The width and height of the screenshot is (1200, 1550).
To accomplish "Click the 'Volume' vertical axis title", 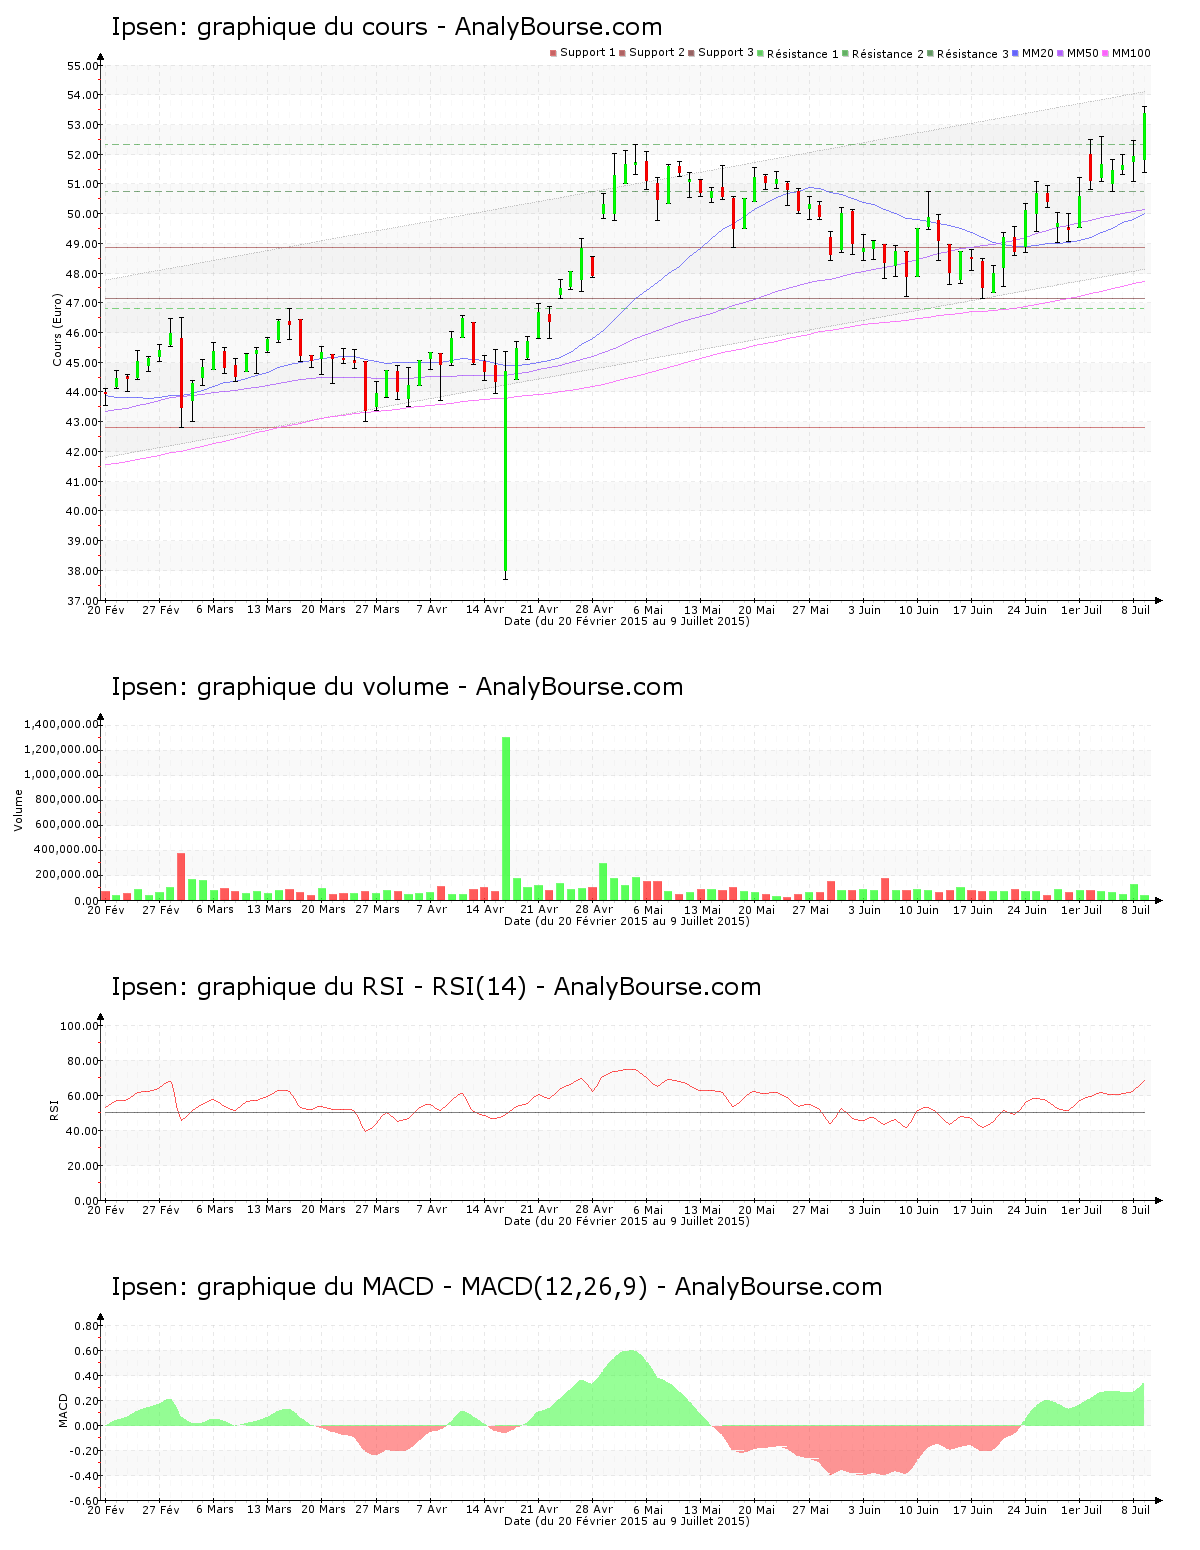I will [18, 810].
